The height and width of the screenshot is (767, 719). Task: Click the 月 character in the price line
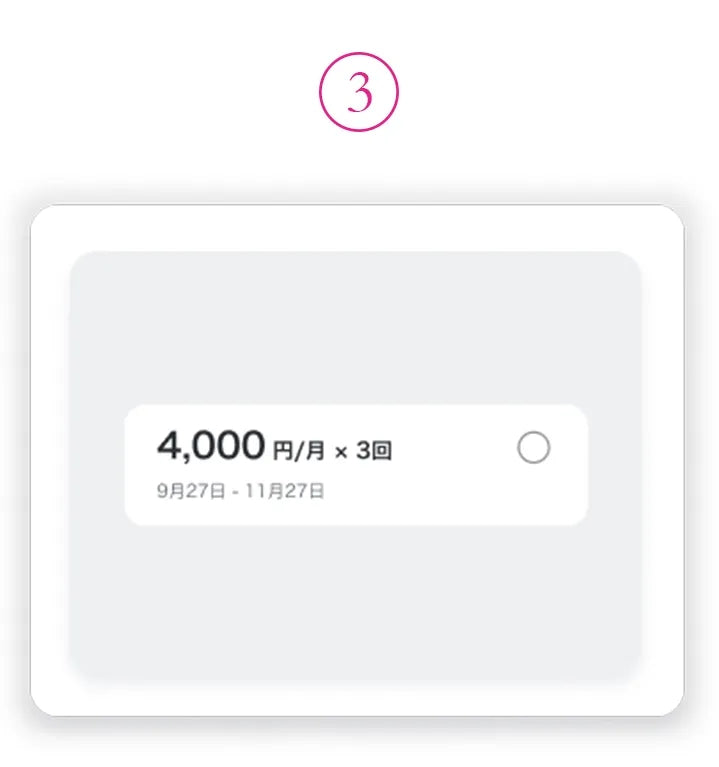(x=315, y=452)
